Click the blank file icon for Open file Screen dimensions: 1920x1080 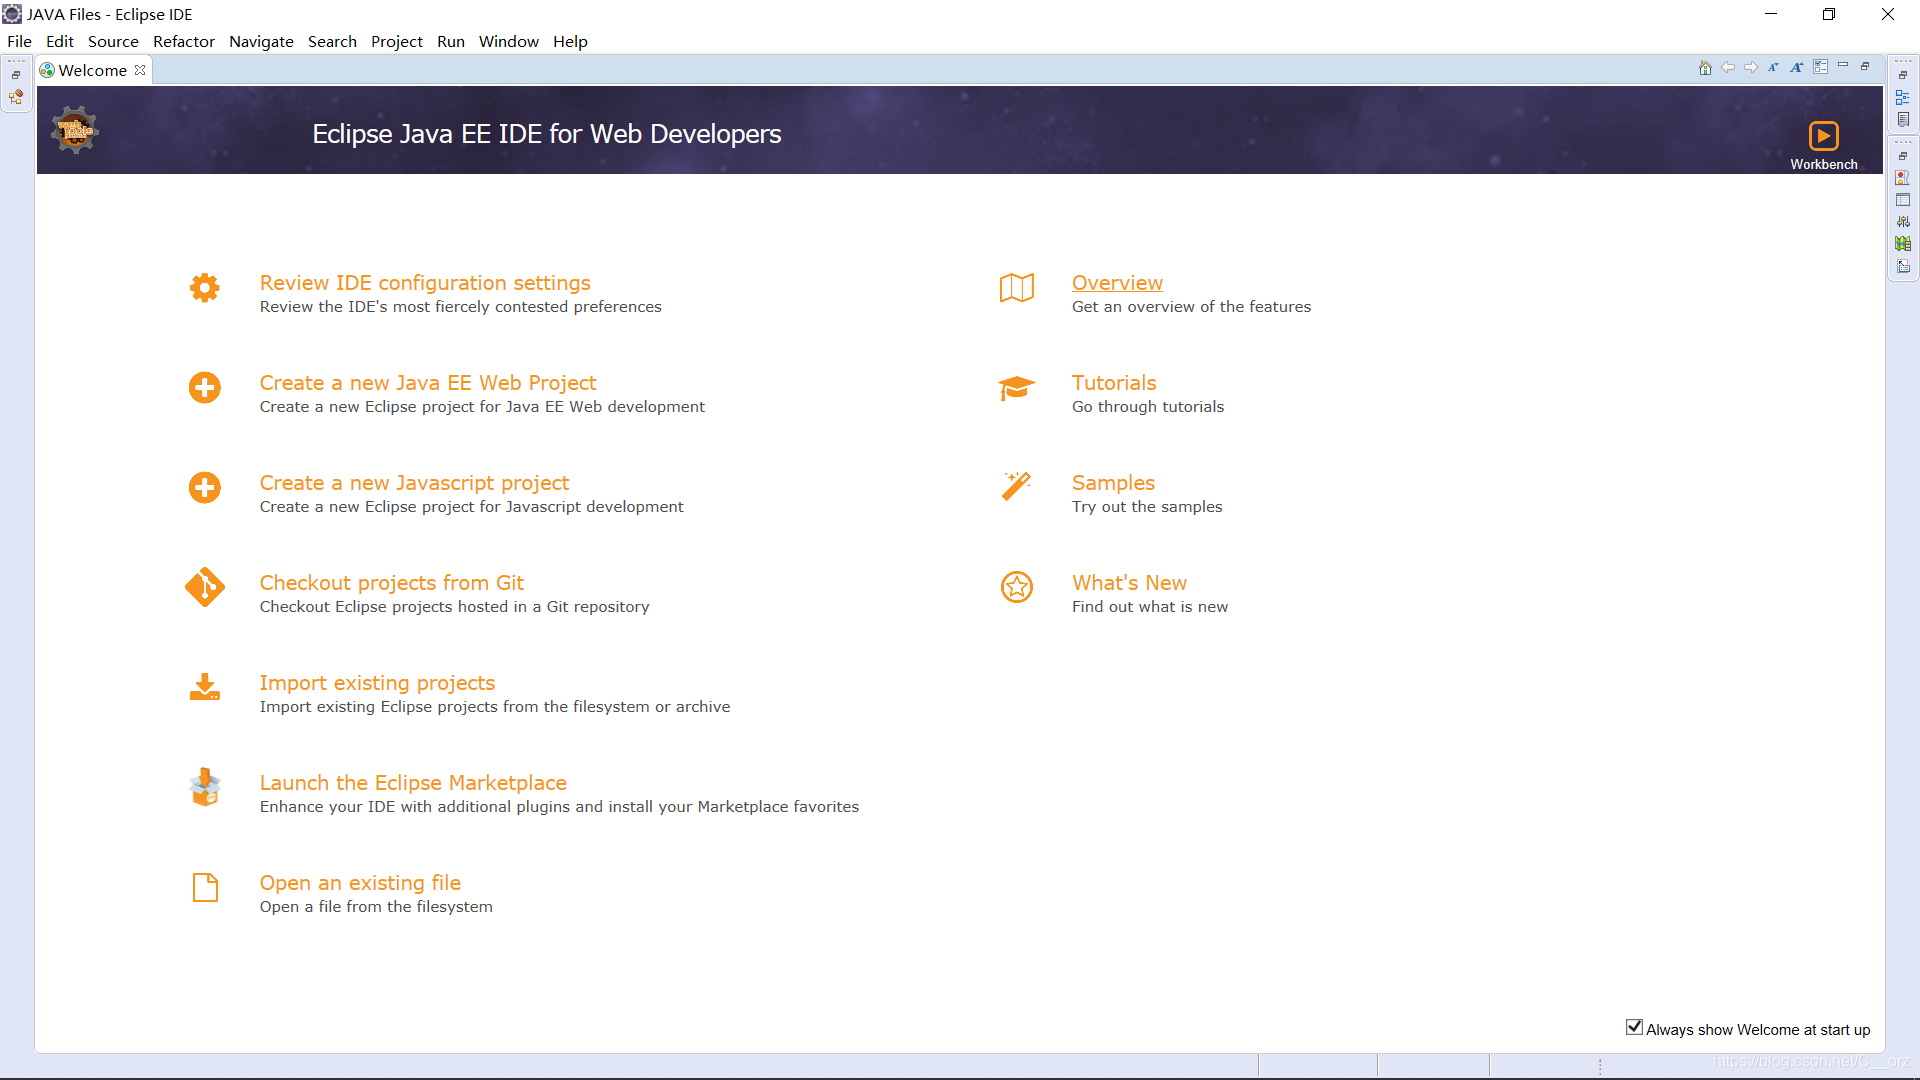[x=205, y=888]
